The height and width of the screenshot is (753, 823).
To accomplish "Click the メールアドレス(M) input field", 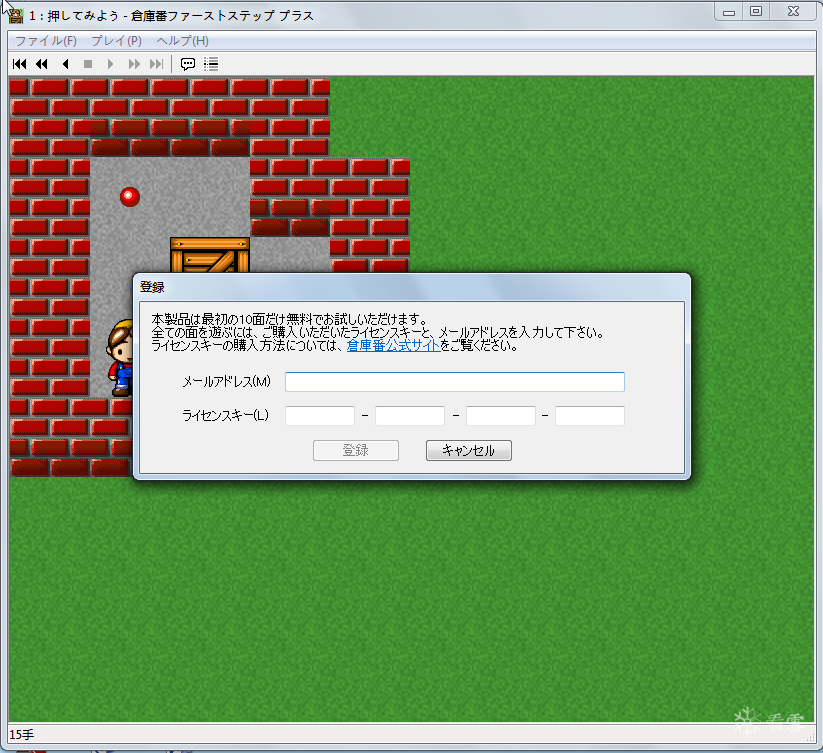I will click(455, 381).
